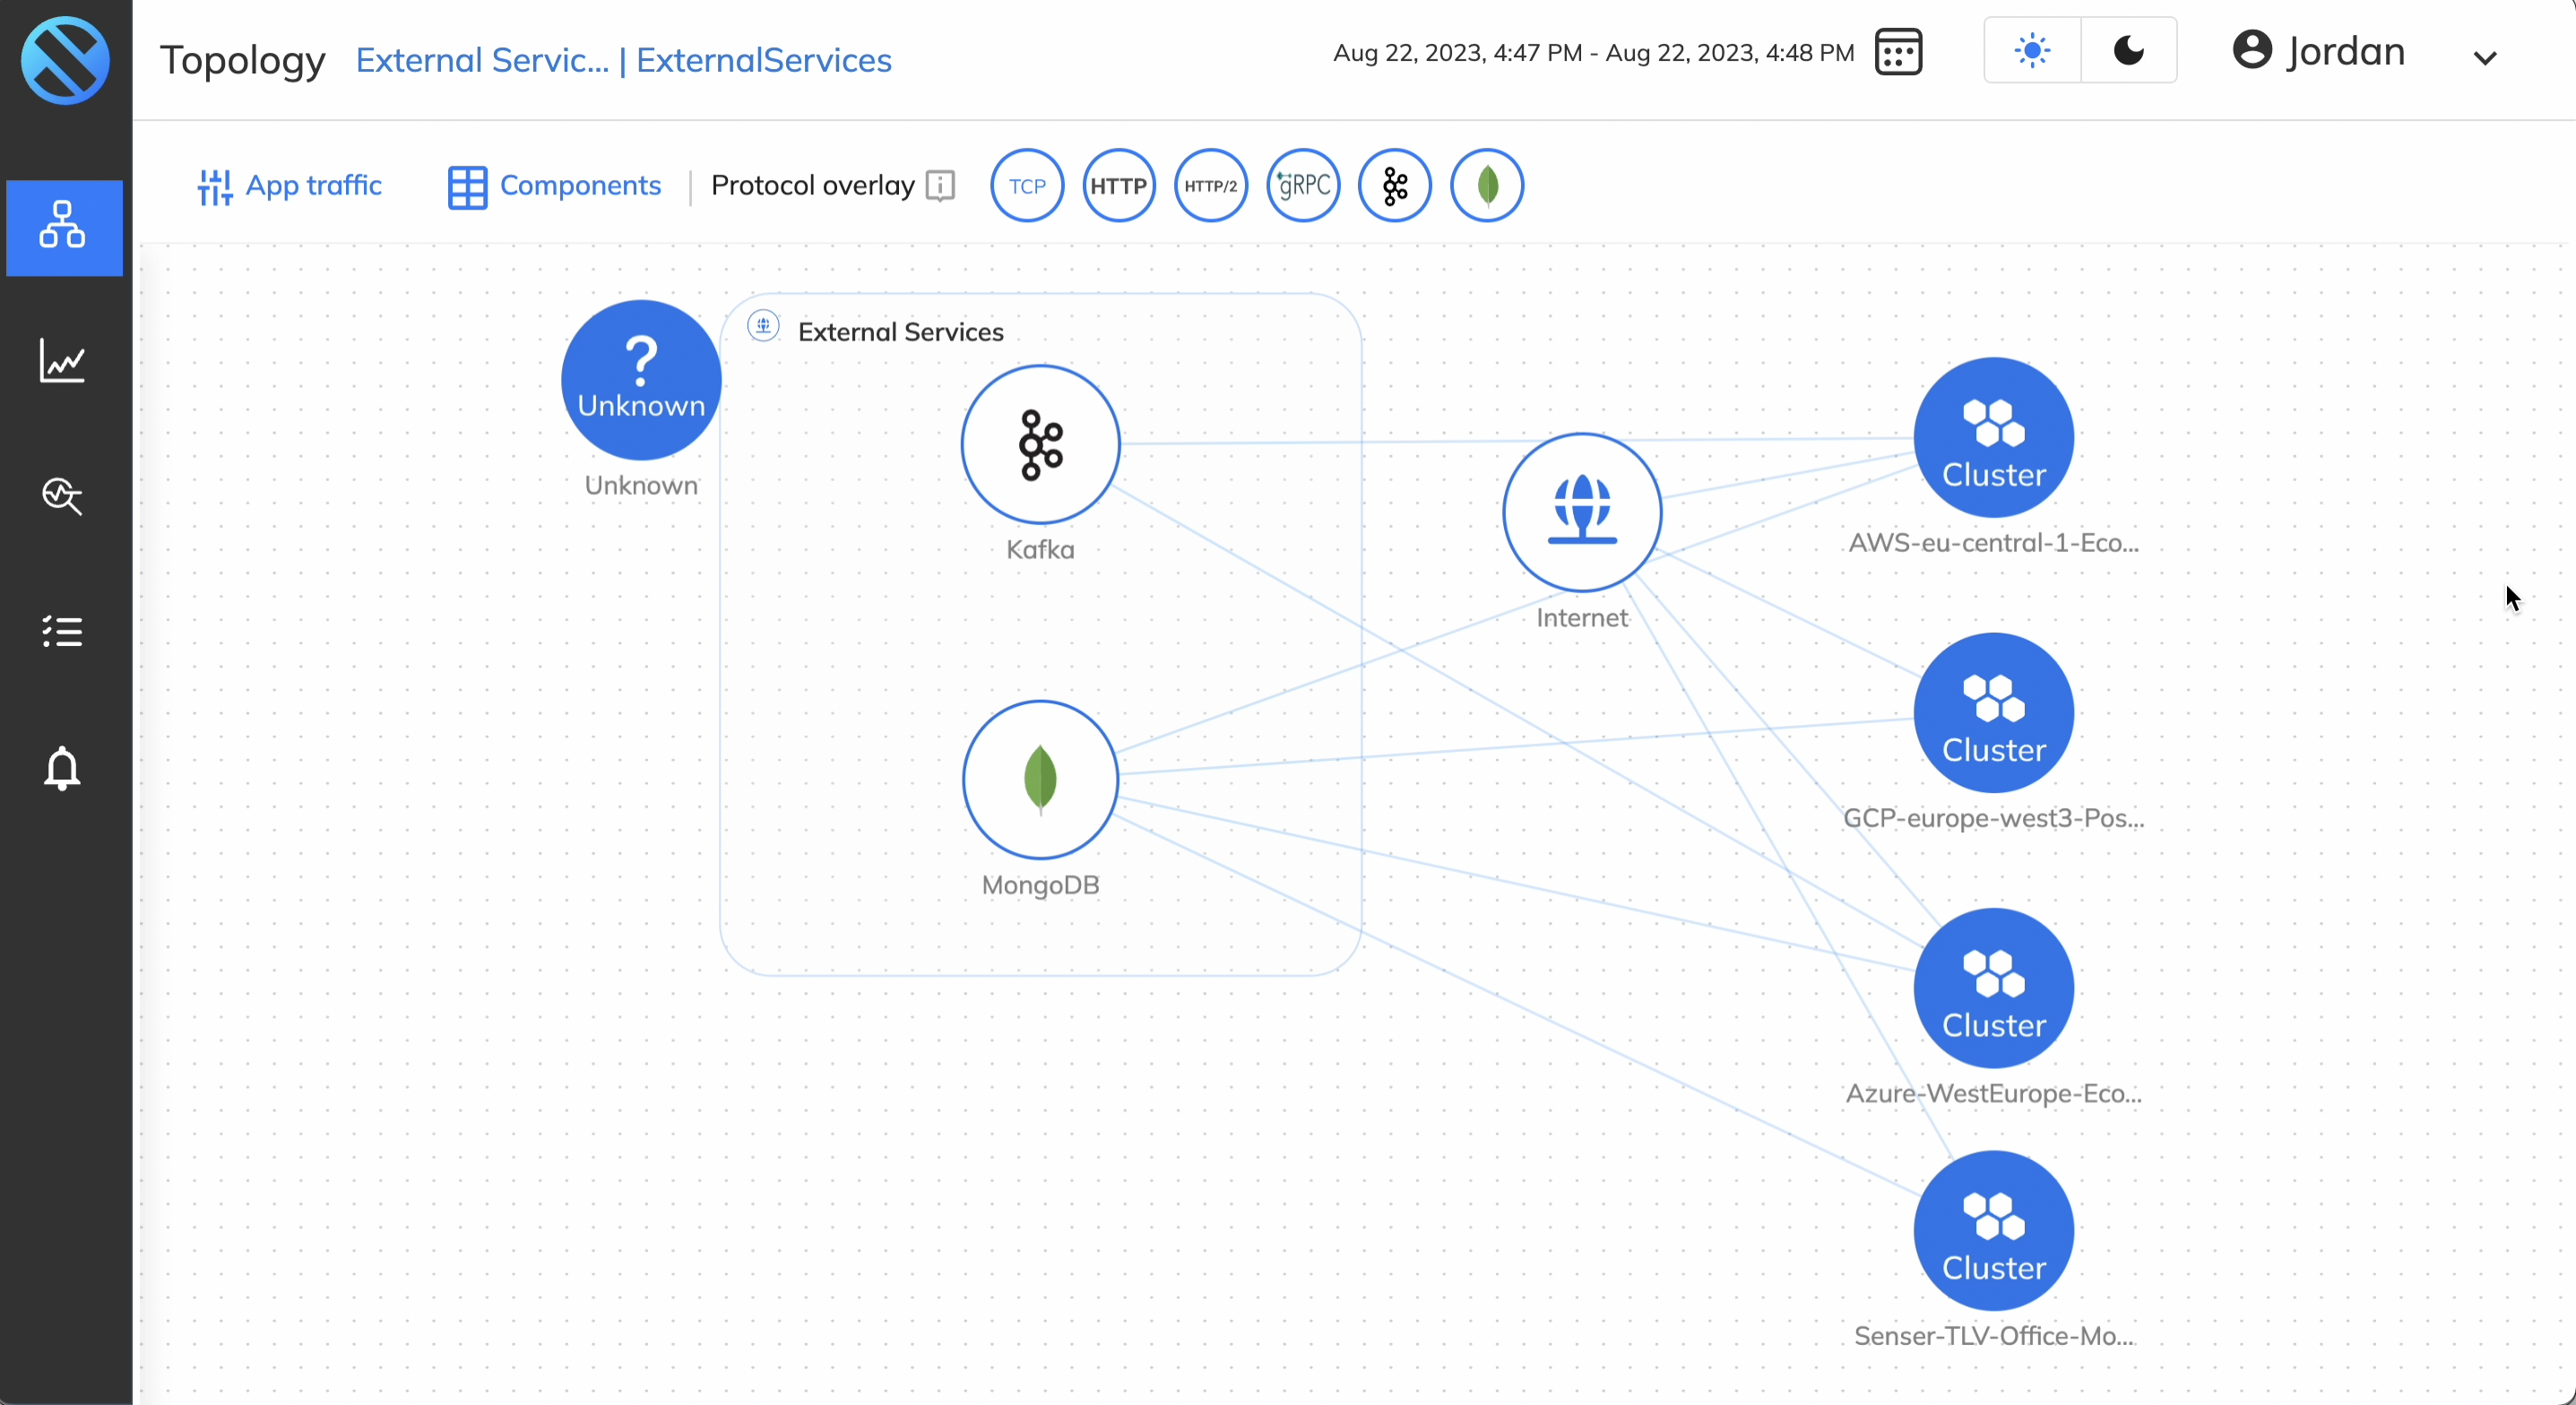
Task: Open the trace search sidebar icon
Action: point(63,496)
